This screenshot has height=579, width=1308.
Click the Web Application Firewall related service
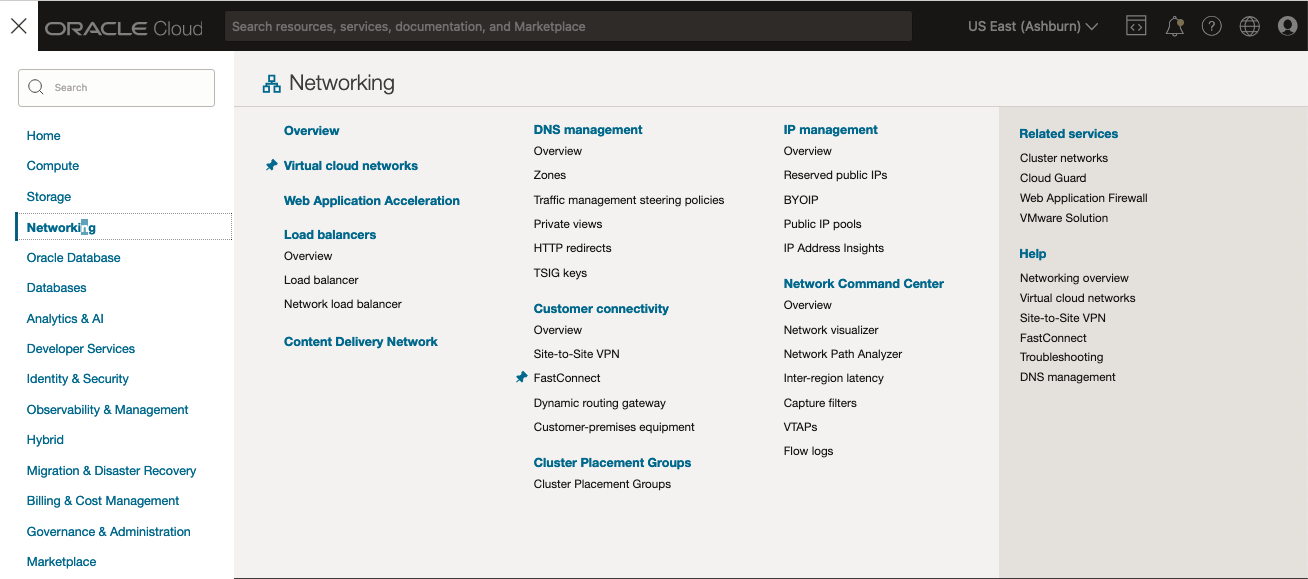pos(1084,198)
